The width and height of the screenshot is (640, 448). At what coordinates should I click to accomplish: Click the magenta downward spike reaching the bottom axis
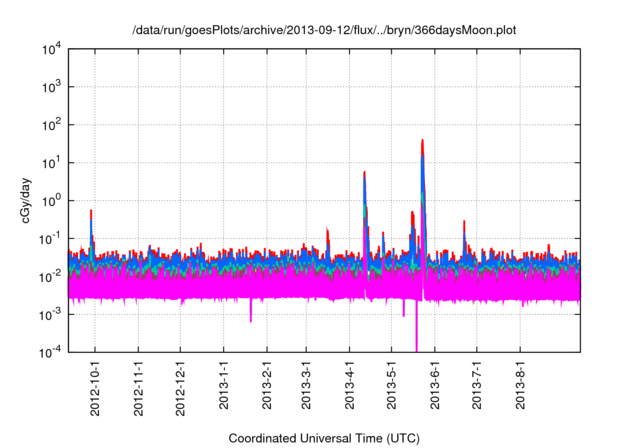pos(416,345)
